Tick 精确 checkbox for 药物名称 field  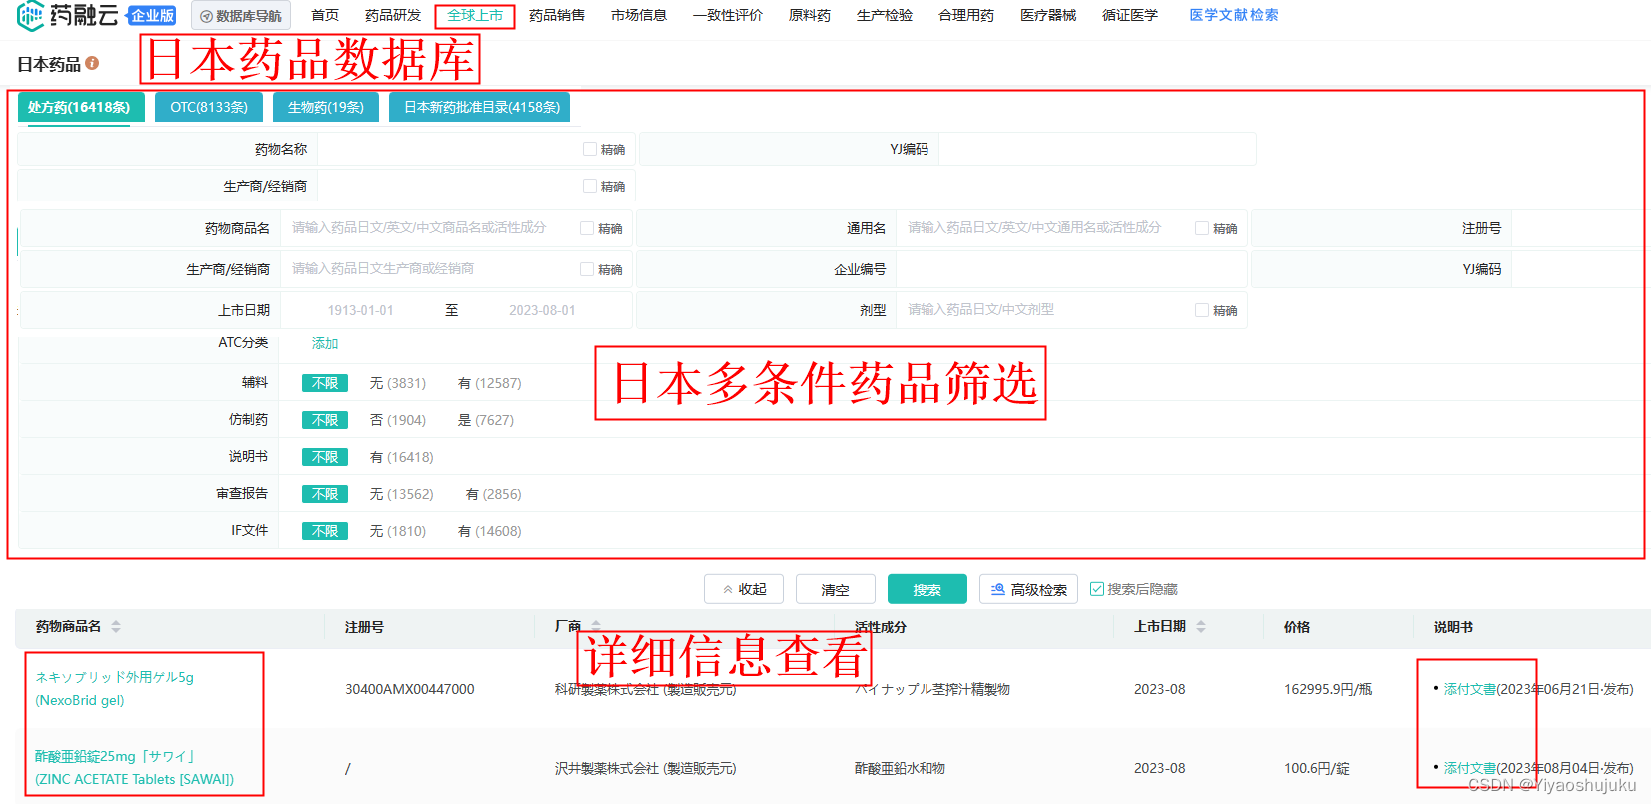click(x=590, y=149)
